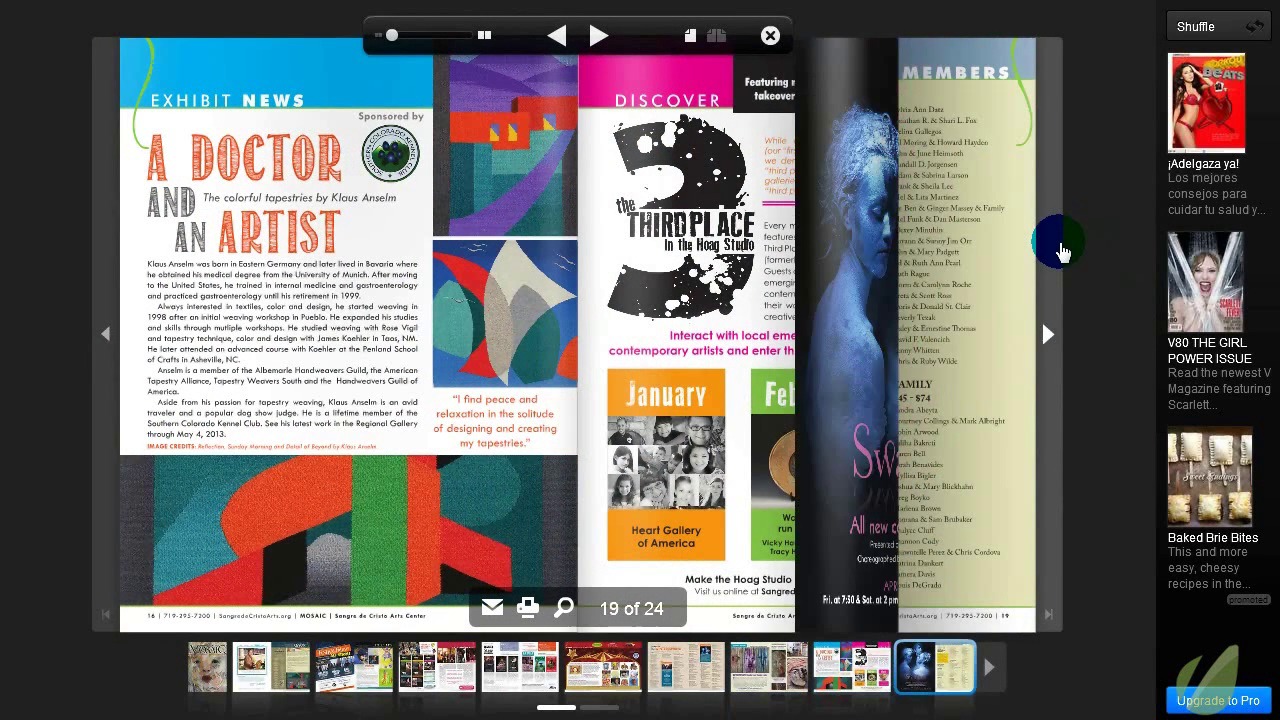Screen dimensions: 1280x720
Task: Close the reader with the X button
Action: tap(770, 36)
